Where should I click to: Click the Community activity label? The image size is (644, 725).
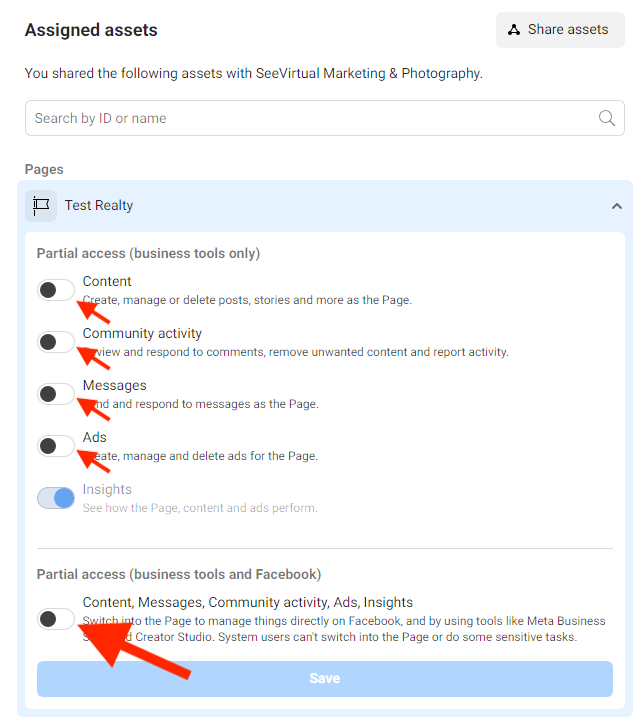point(142,333)
